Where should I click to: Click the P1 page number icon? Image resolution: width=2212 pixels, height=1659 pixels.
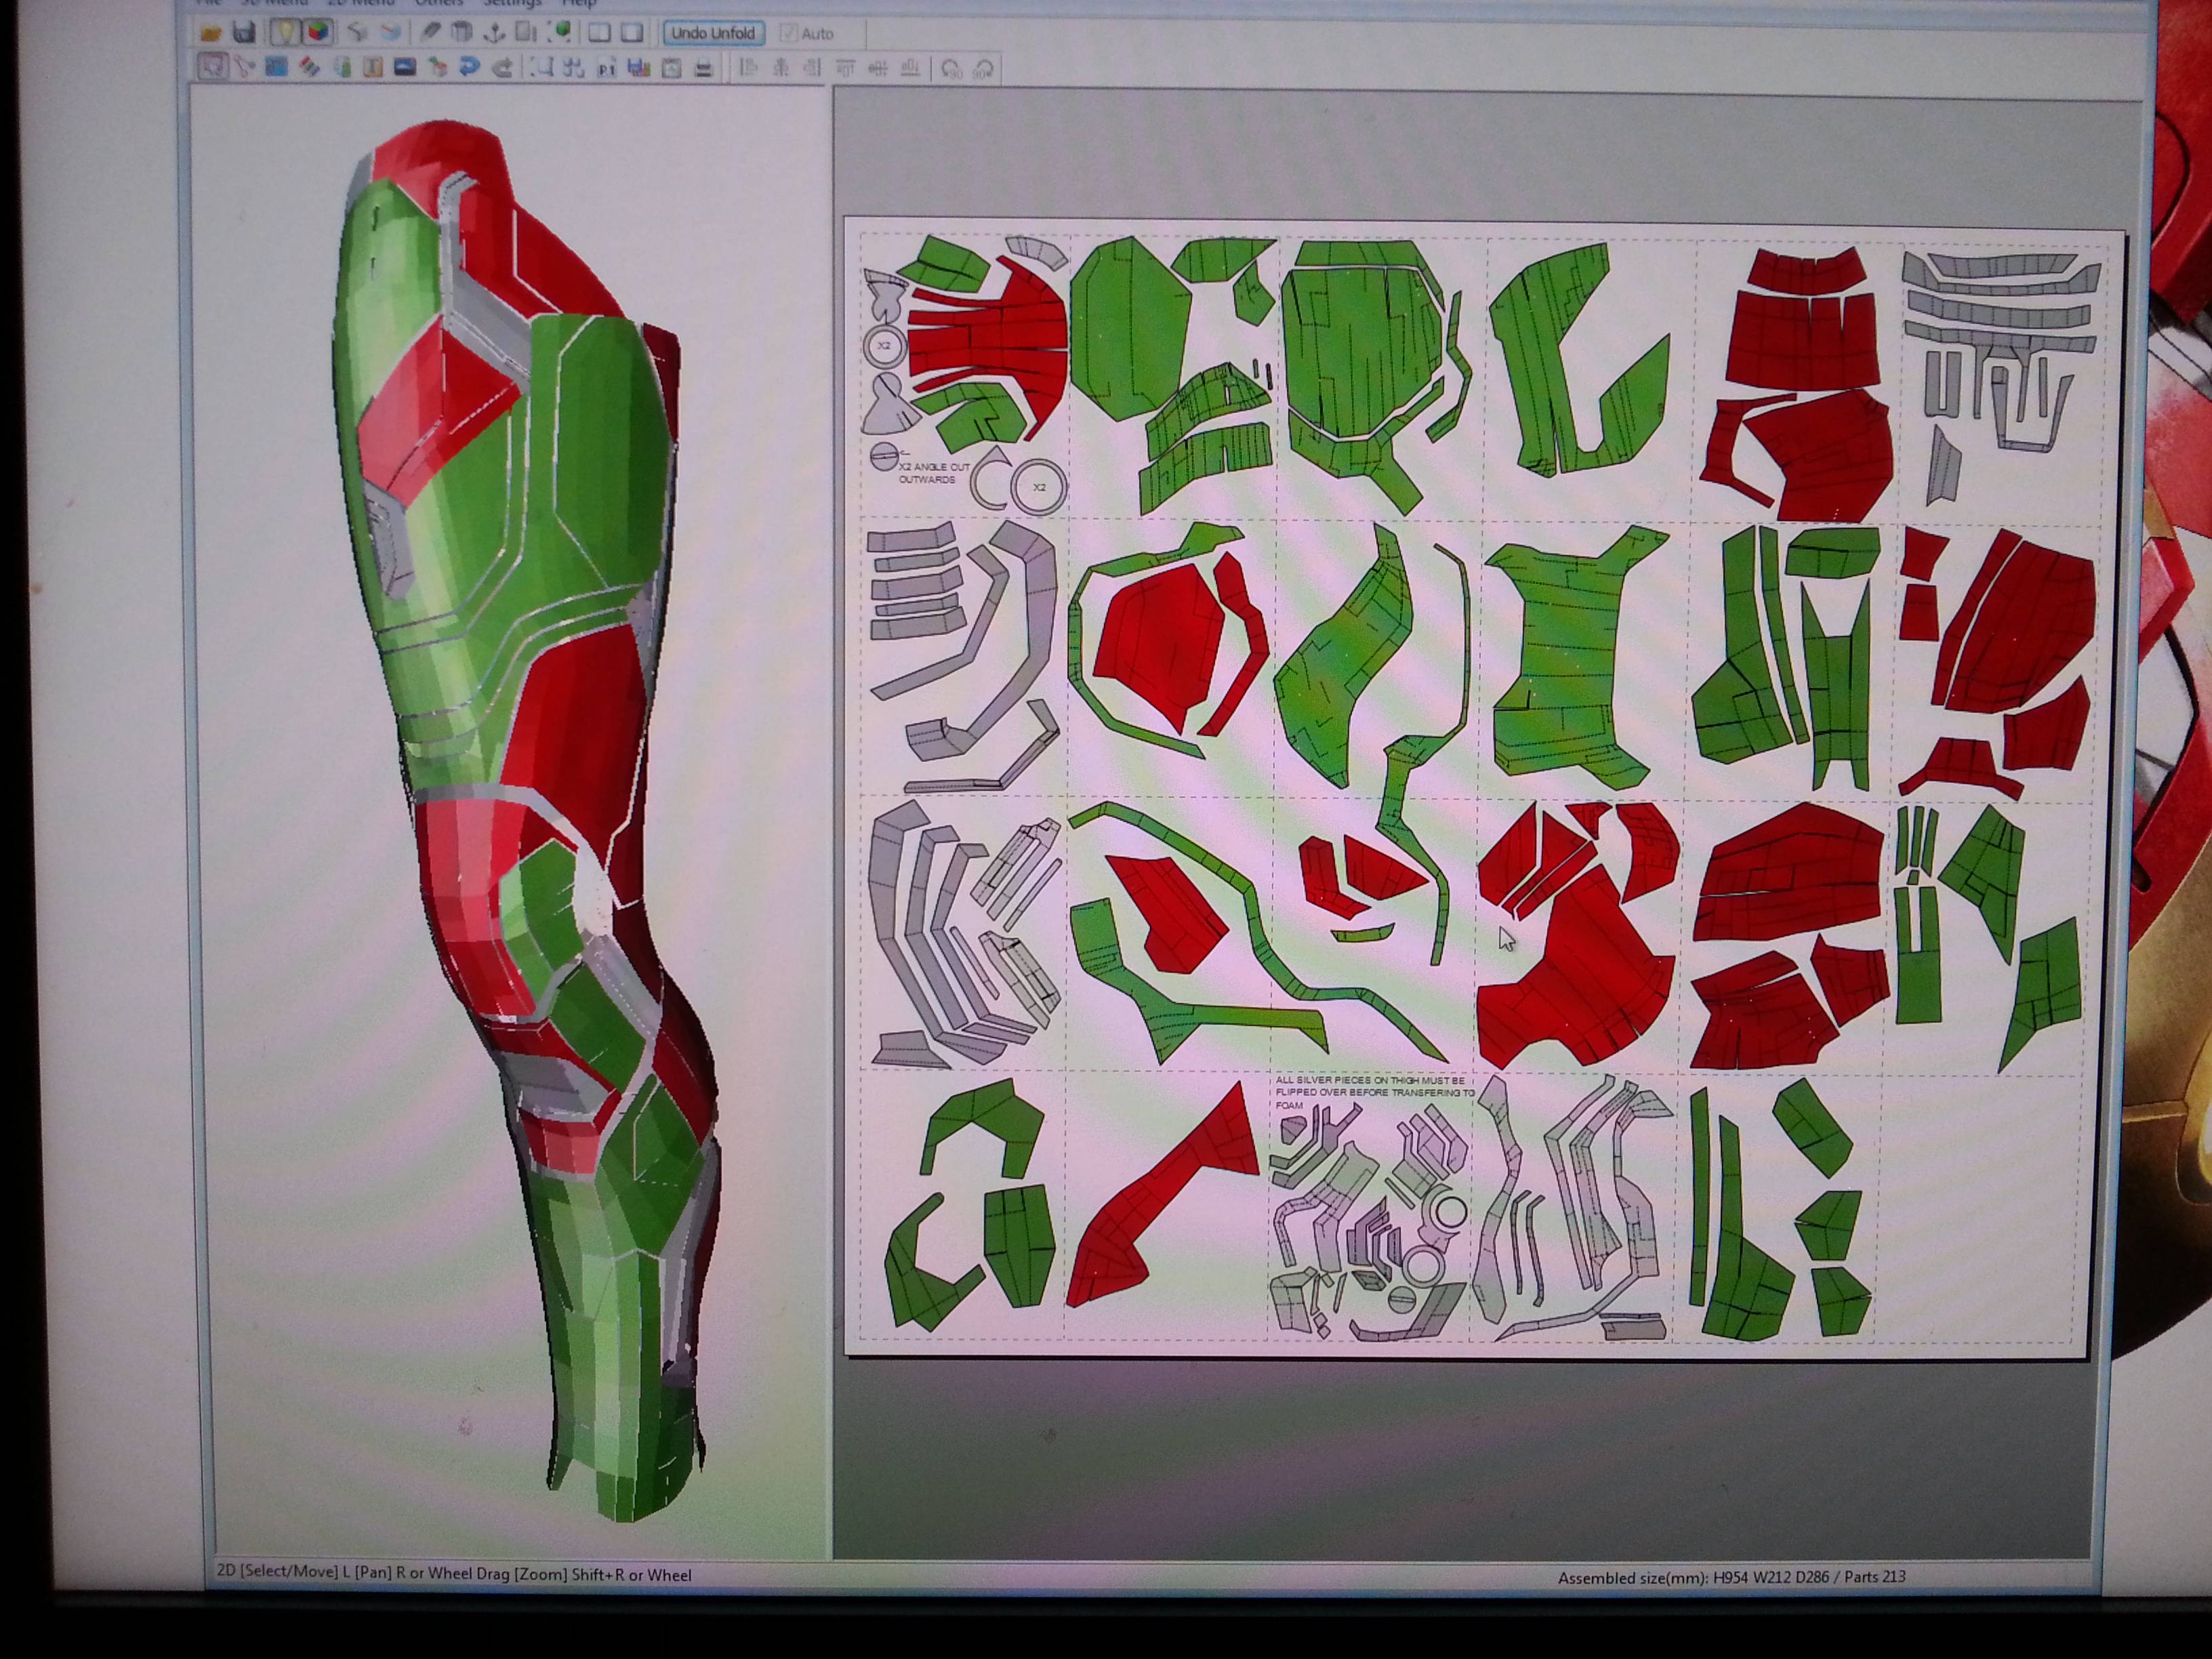[607, 68]
